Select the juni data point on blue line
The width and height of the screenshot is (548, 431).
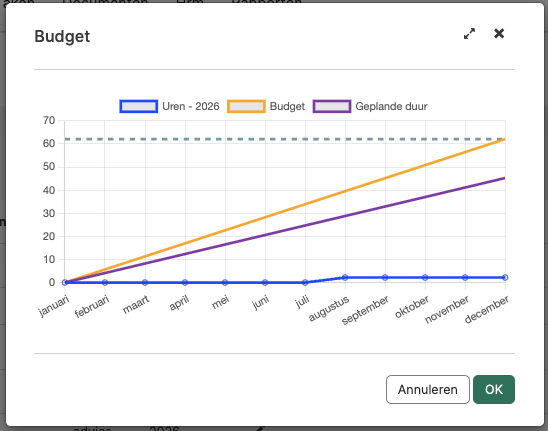pyautogui.click(x=265, y=282)
